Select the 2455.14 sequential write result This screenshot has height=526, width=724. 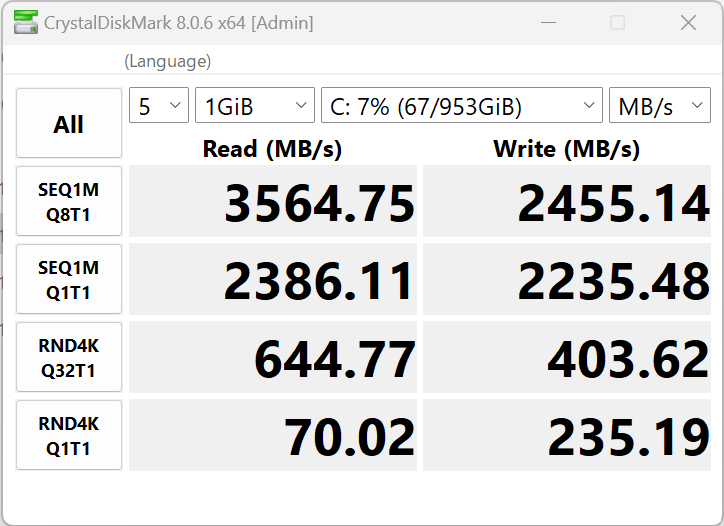coord(567,201)
